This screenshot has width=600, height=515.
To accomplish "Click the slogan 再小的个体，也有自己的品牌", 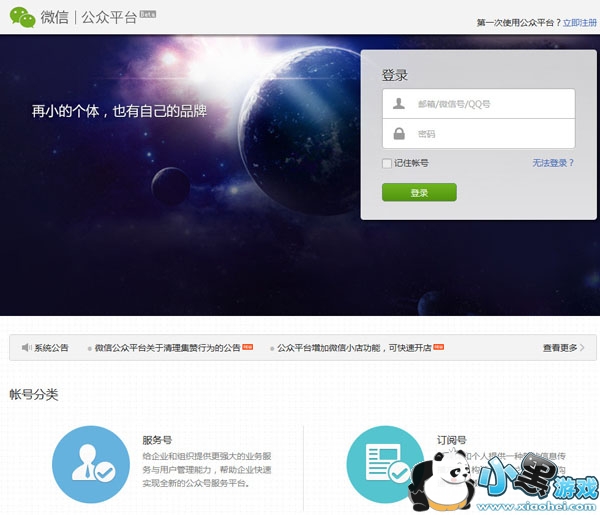I will pyautogui.click(x=119, y=111).
